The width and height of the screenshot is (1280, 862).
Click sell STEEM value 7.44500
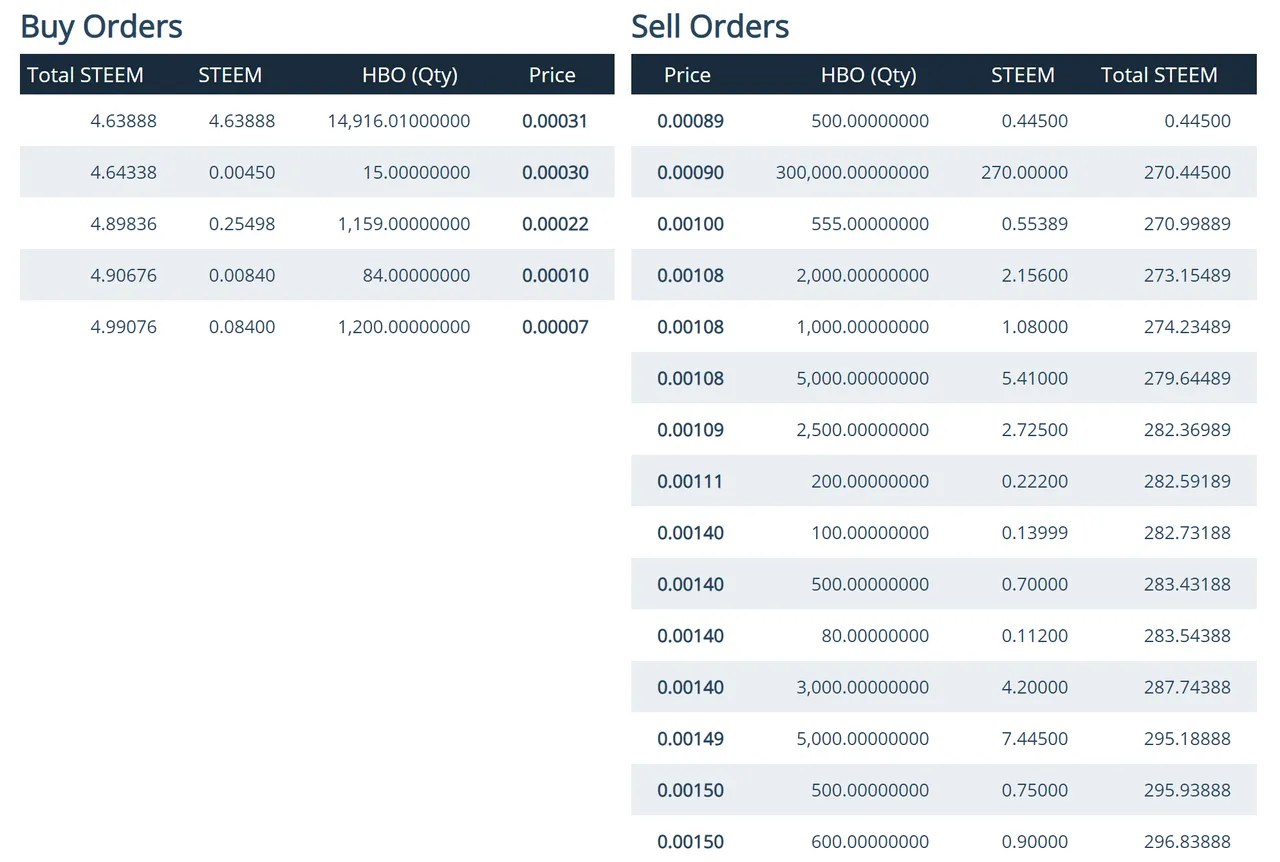(x=1035, y=739)
